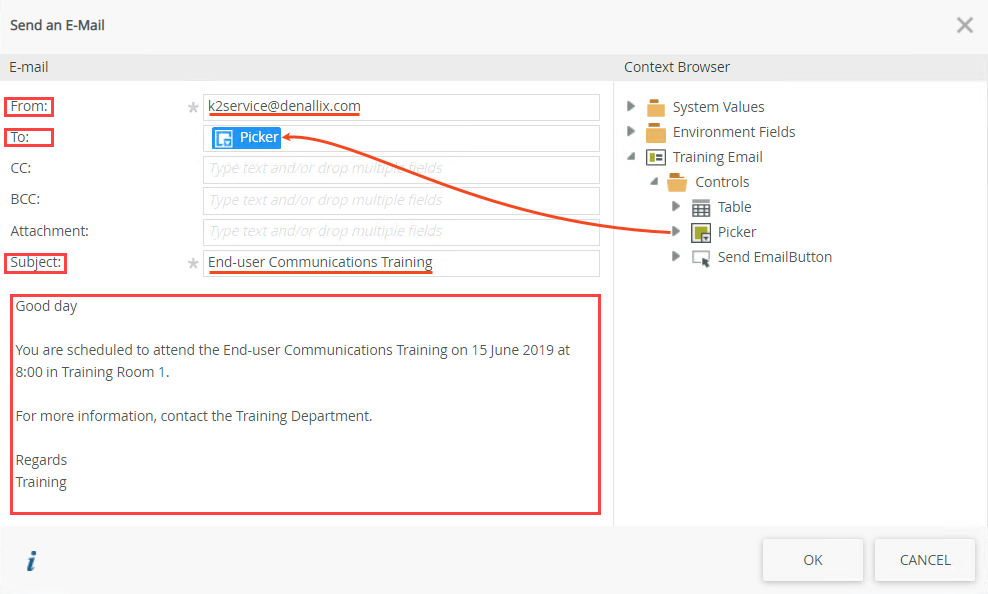Select the Training Email view icon
This screenshot has width=988, height=594.
[x=657, y=156]
